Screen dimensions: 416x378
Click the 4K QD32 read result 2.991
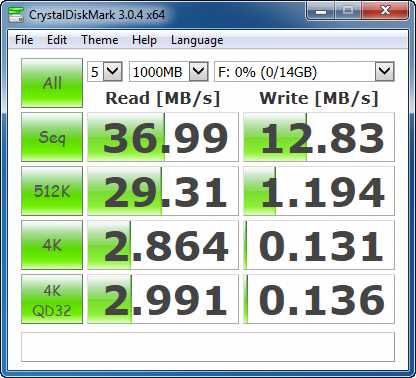click(163, 299)
